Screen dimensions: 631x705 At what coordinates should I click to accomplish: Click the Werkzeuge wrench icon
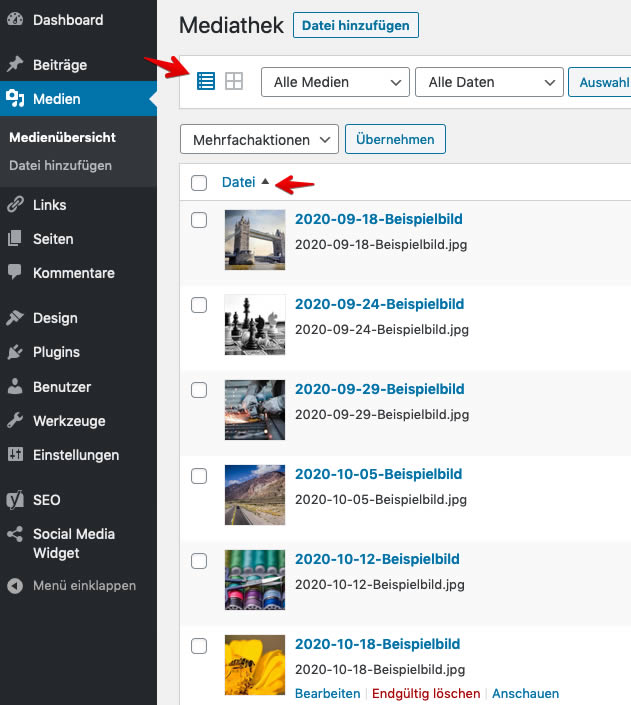(15, 421)
